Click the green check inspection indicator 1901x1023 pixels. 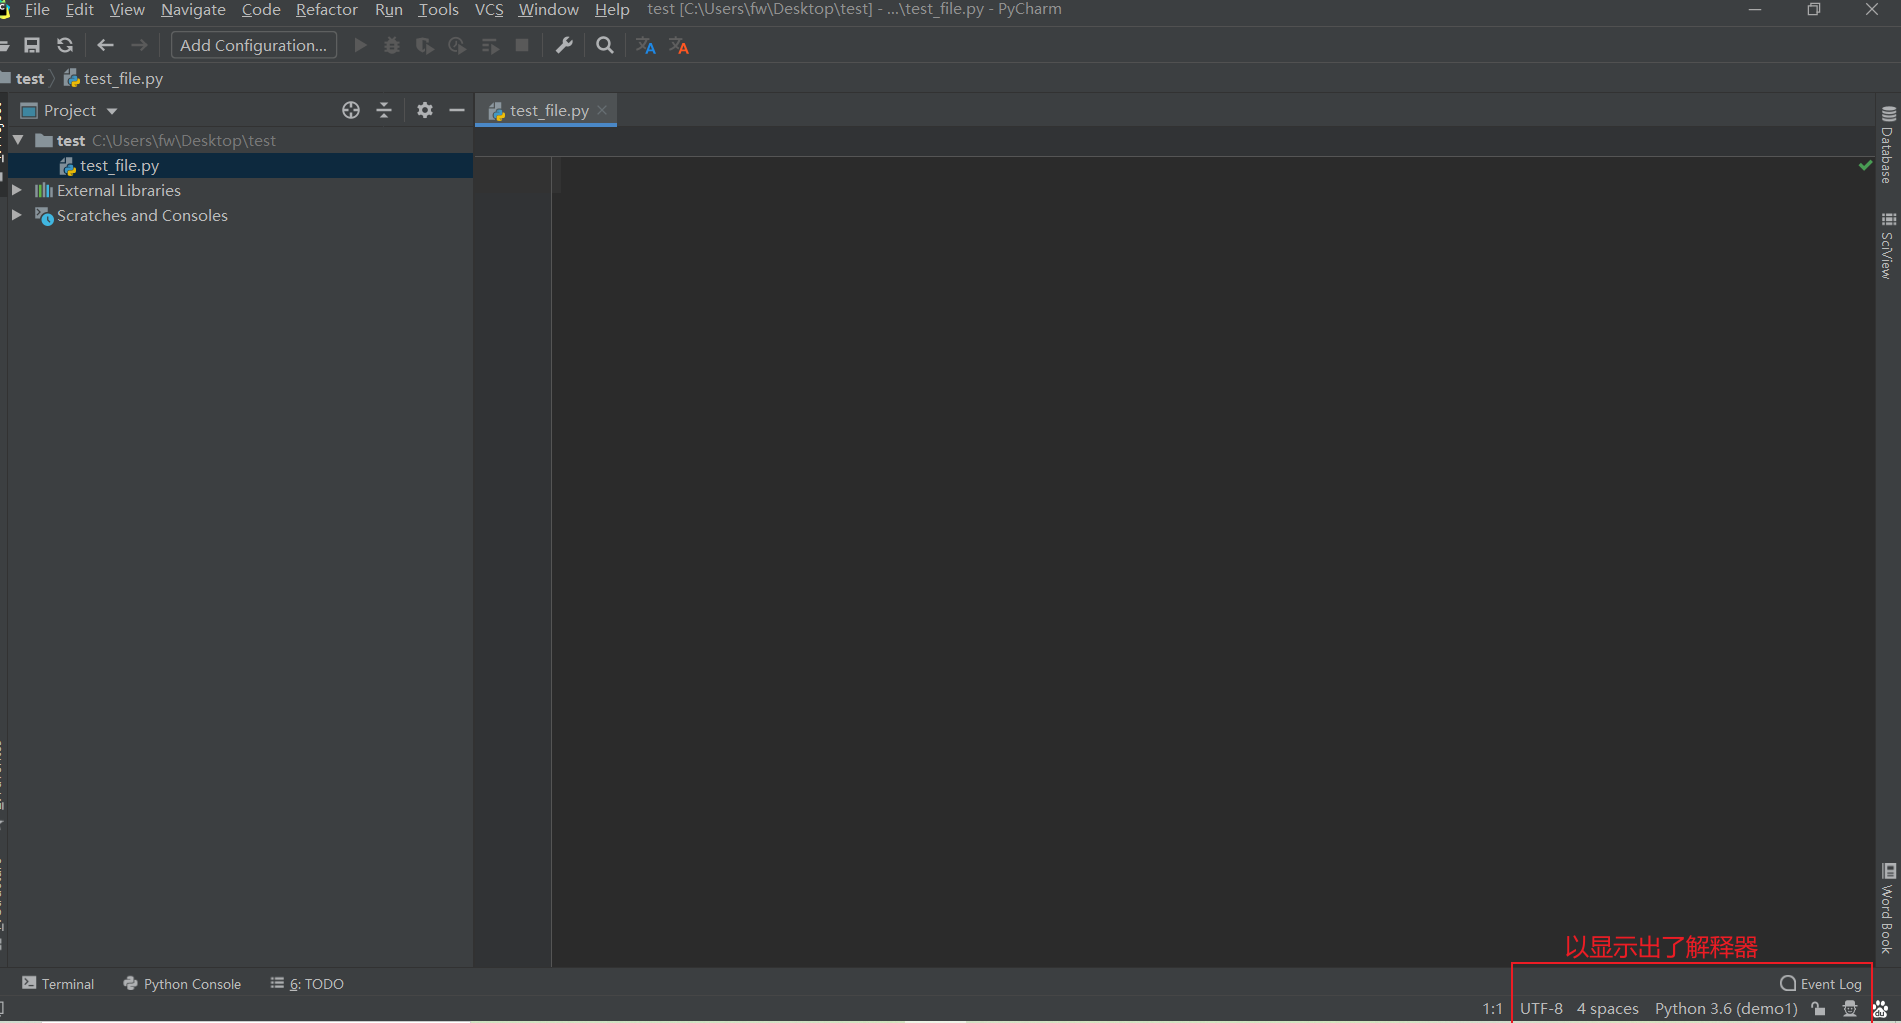[x=1865, y=165]
